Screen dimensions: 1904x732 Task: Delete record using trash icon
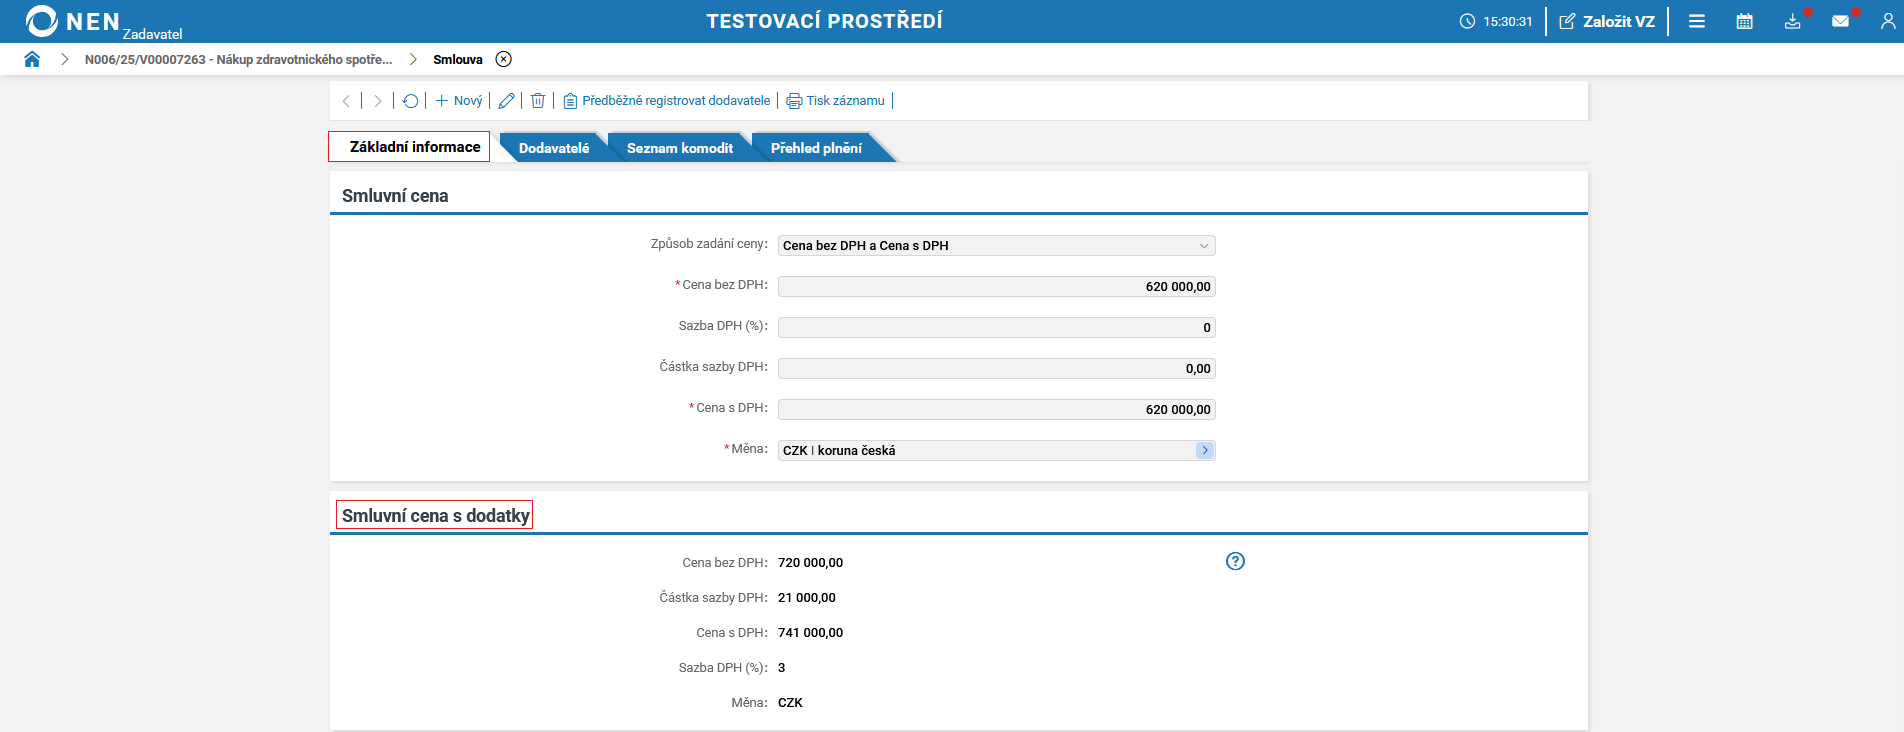538,101
